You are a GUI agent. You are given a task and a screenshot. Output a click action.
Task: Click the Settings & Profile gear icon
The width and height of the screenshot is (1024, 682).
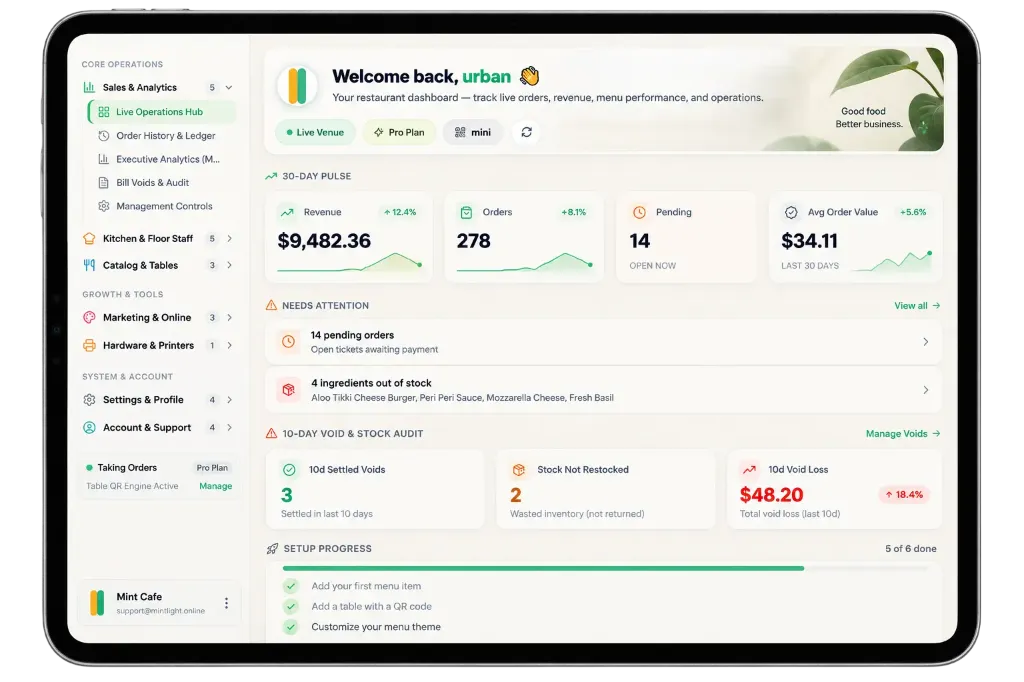89,400
